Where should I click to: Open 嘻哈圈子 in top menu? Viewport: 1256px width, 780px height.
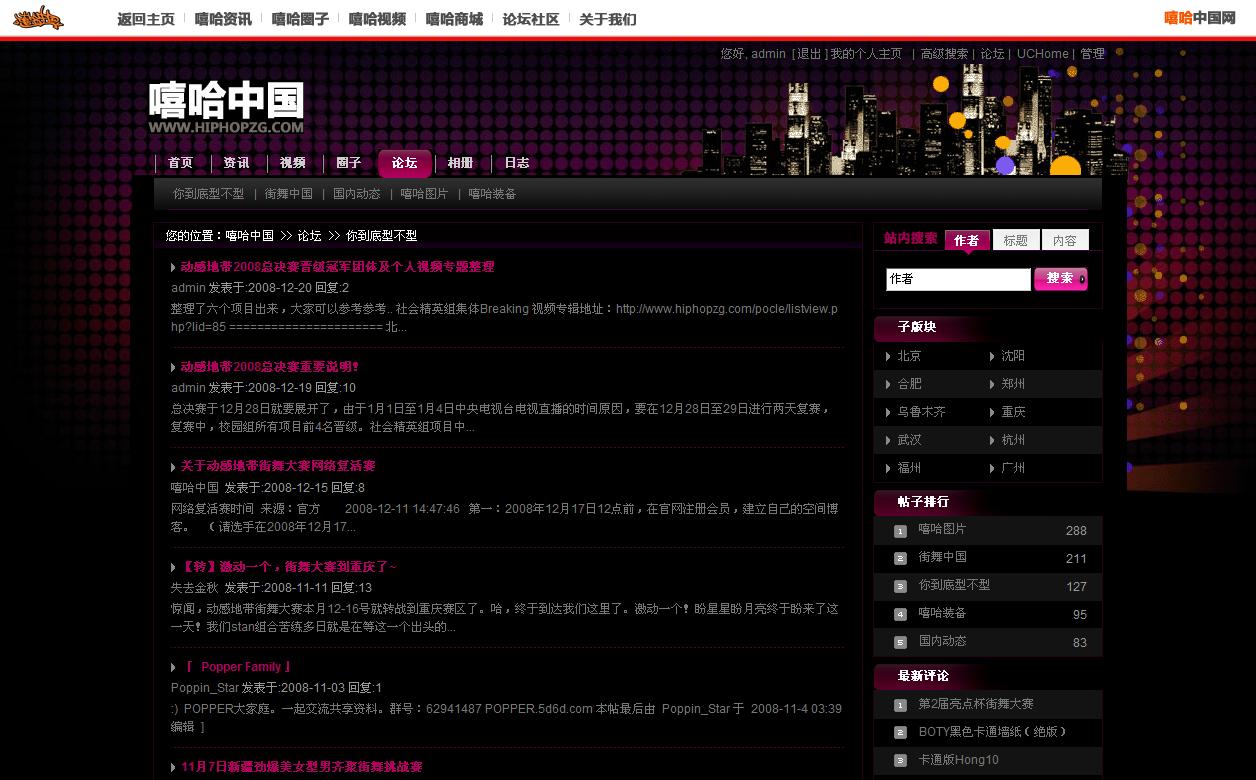(300, 19)
